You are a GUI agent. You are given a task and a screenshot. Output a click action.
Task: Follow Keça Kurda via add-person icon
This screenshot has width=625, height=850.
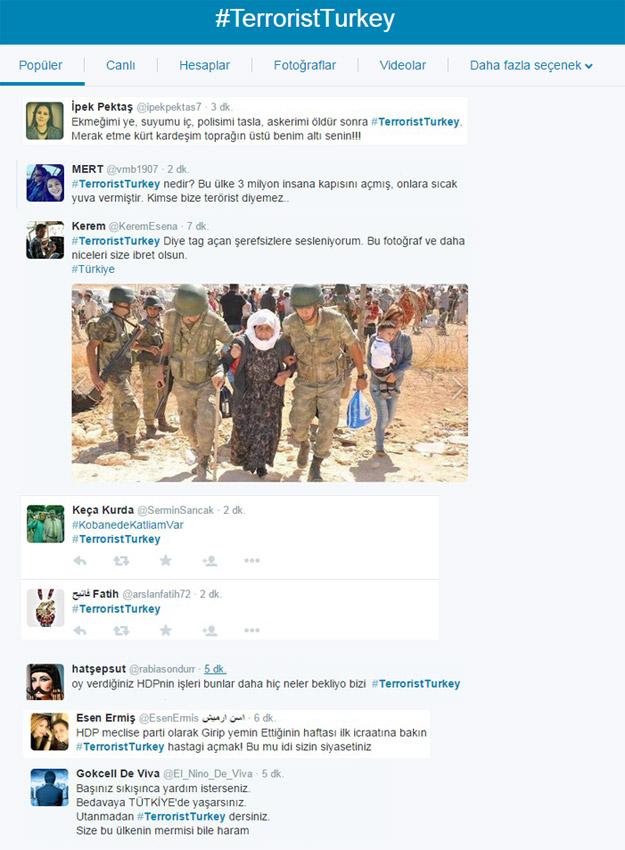pyautogui.click(x=209, y=561)
